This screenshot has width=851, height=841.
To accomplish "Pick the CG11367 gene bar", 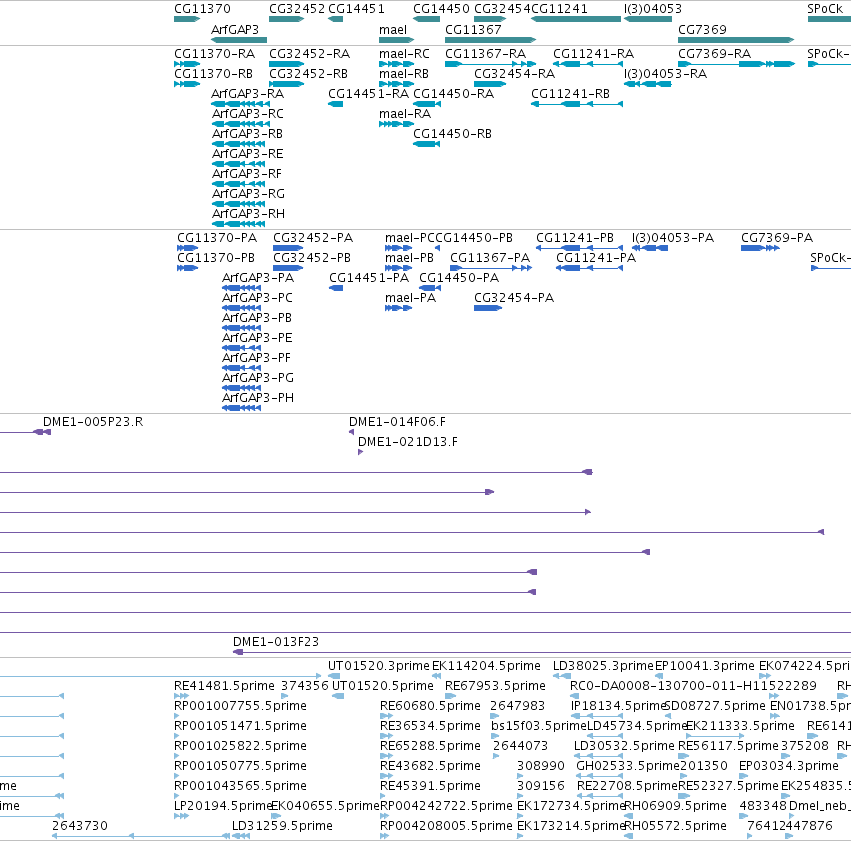I will pos(490,40).
